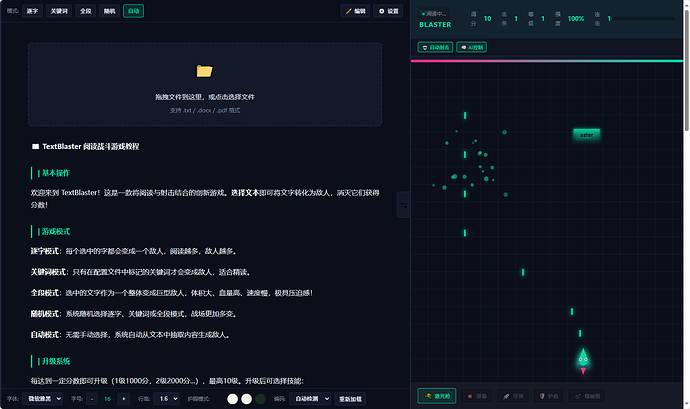Click the 基本操作 section heading

(55, 173)
